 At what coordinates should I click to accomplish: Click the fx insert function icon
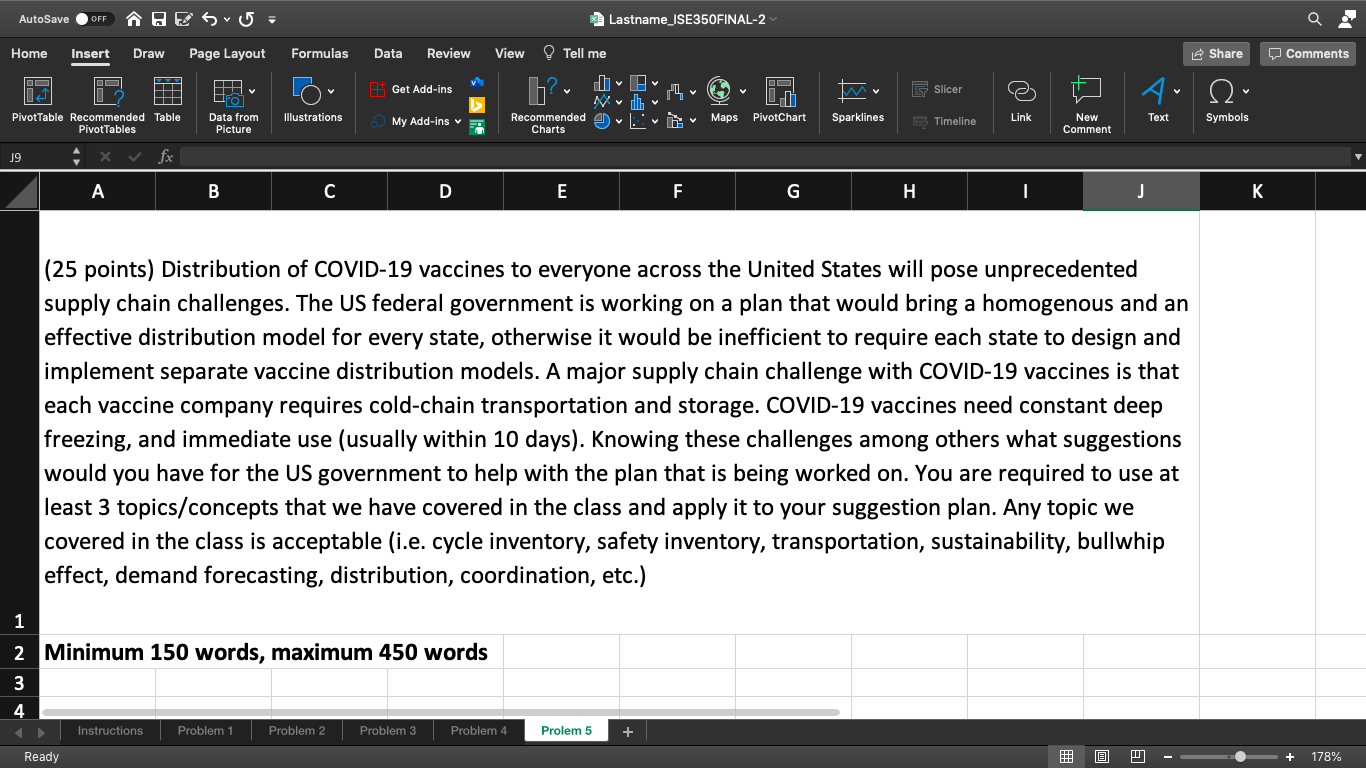166,157
